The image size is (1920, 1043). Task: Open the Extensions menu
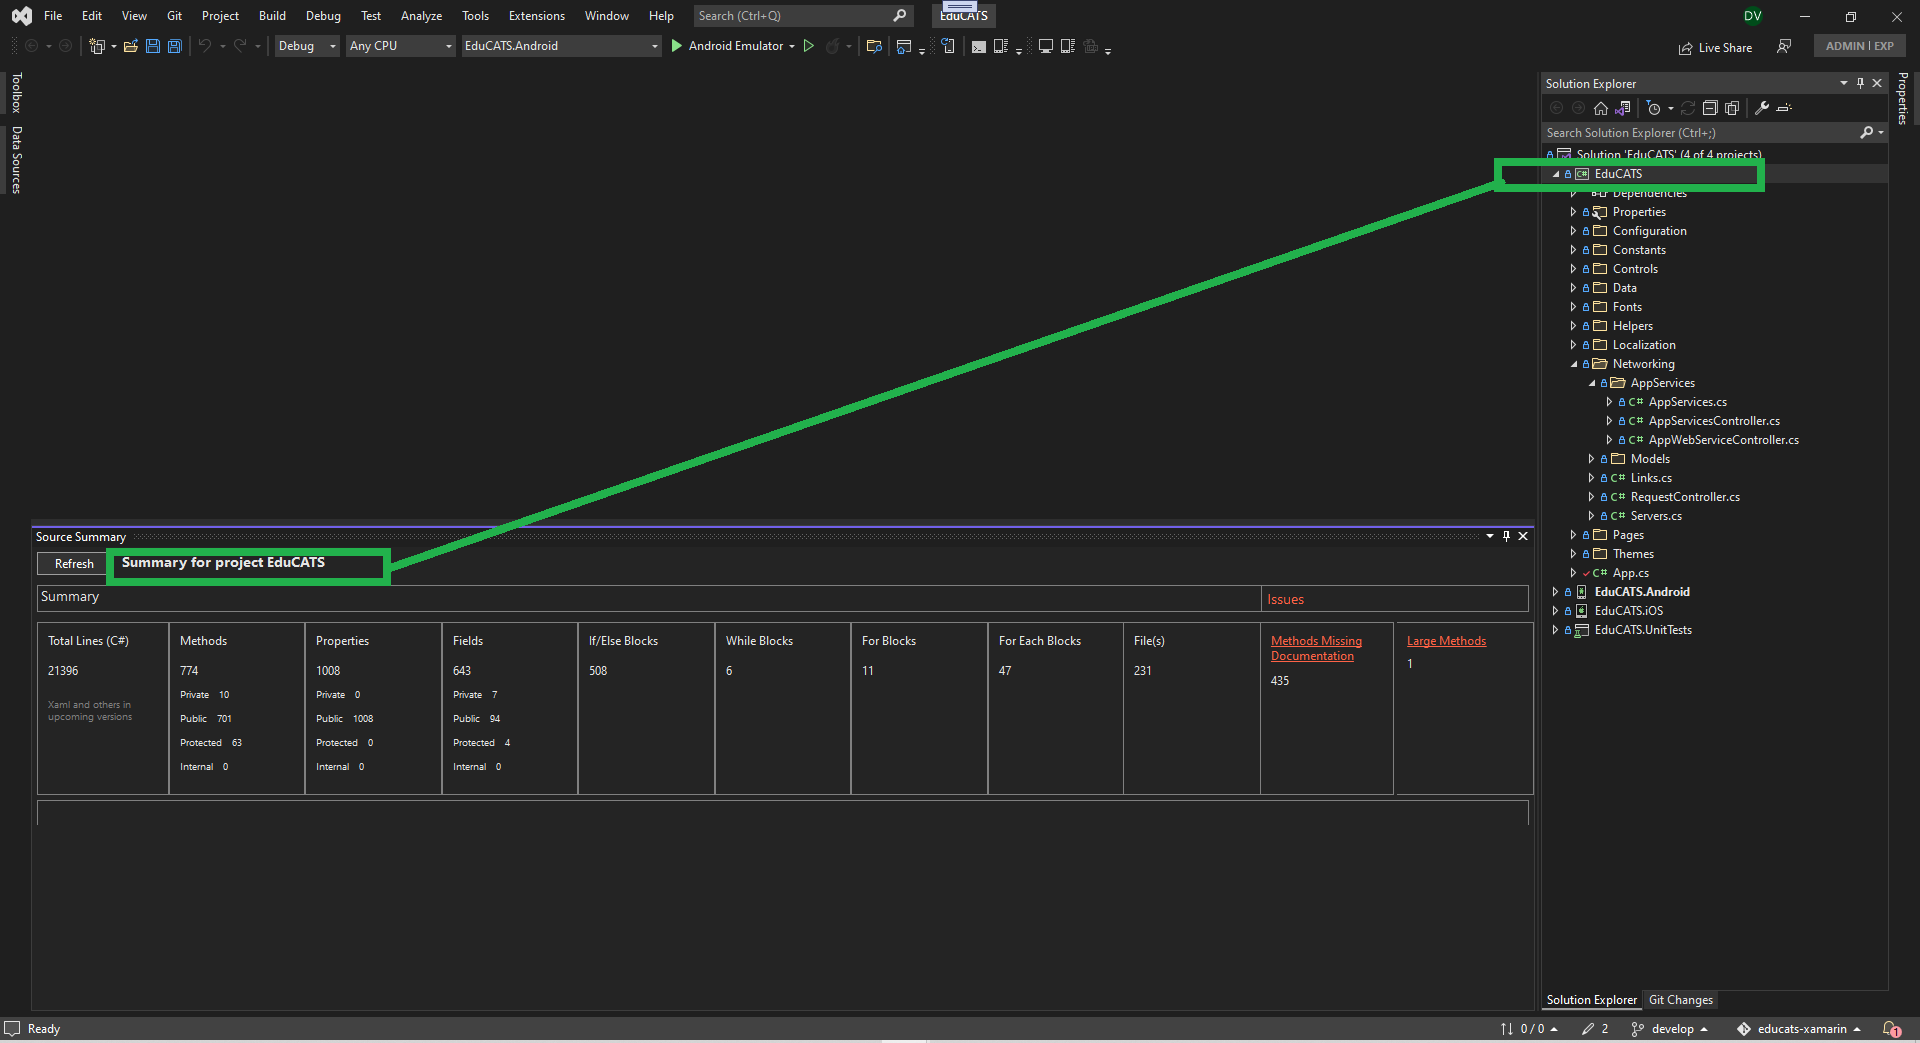pyautogui.click(x=536, y=16)
